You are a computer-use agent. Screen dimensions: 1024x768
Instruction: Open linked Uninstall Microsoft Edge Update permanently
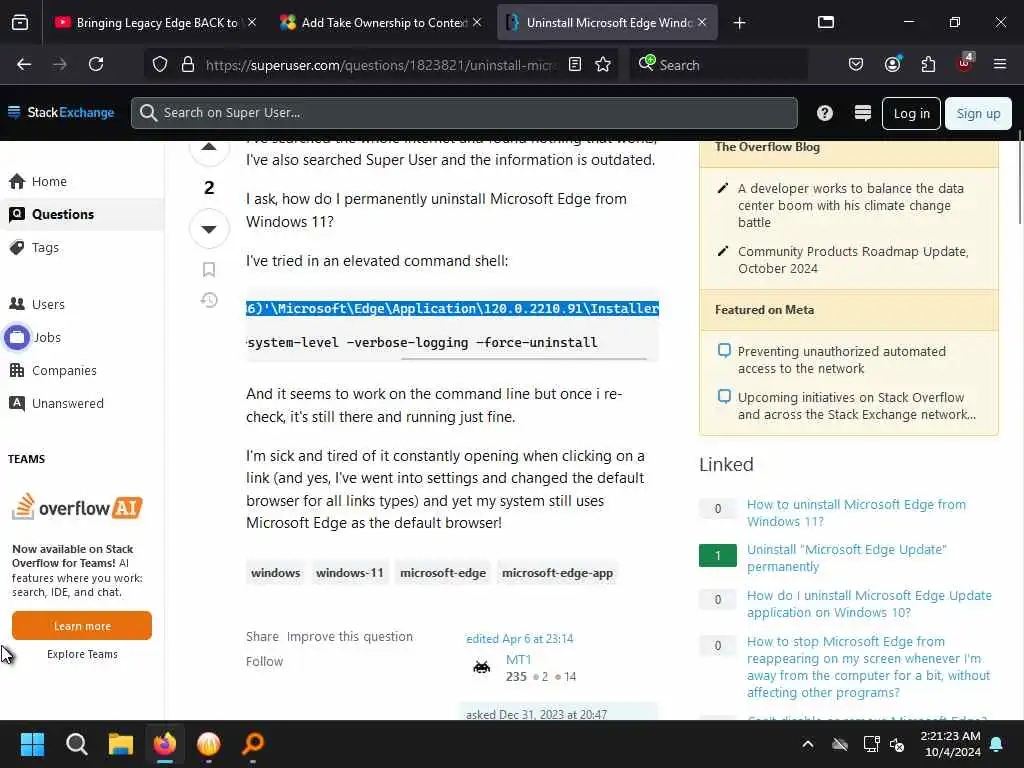tap(846, 558)
